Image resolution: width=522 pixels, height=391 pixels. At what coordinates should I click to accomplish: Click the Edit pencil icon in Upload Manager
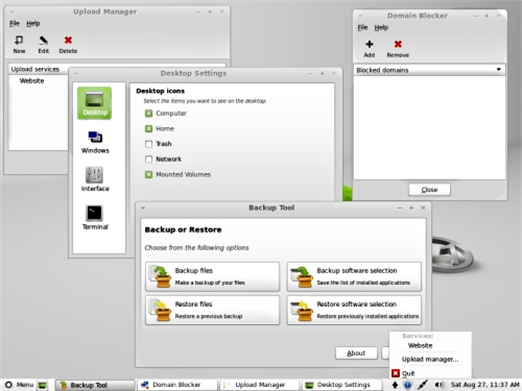click(43, 40)
